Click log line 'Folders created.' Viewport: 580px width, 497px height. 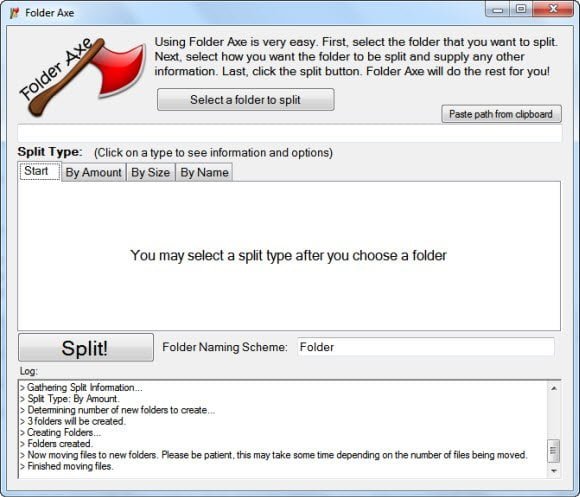click(x=56, y=444)
